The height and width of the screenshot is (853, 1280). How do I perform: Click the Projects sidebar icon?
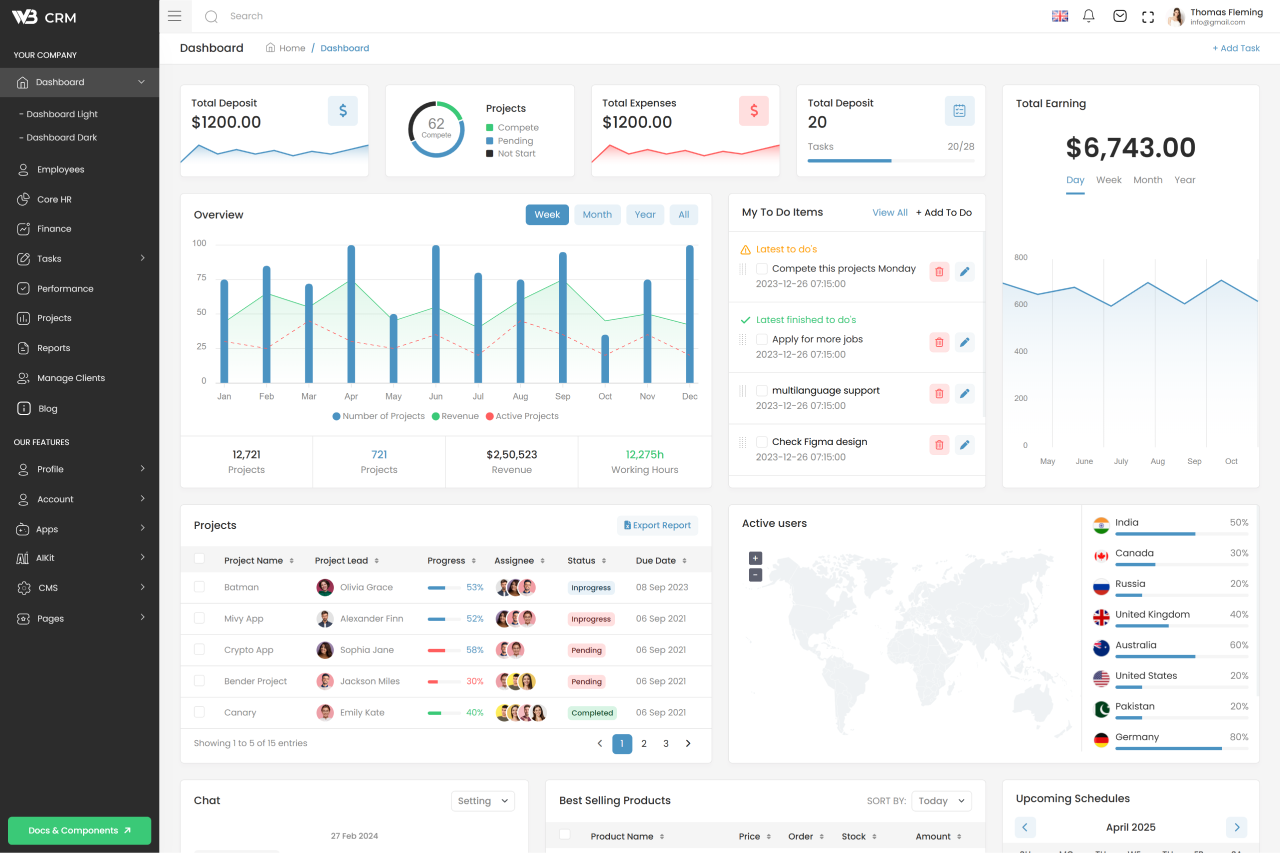point(23,318)
